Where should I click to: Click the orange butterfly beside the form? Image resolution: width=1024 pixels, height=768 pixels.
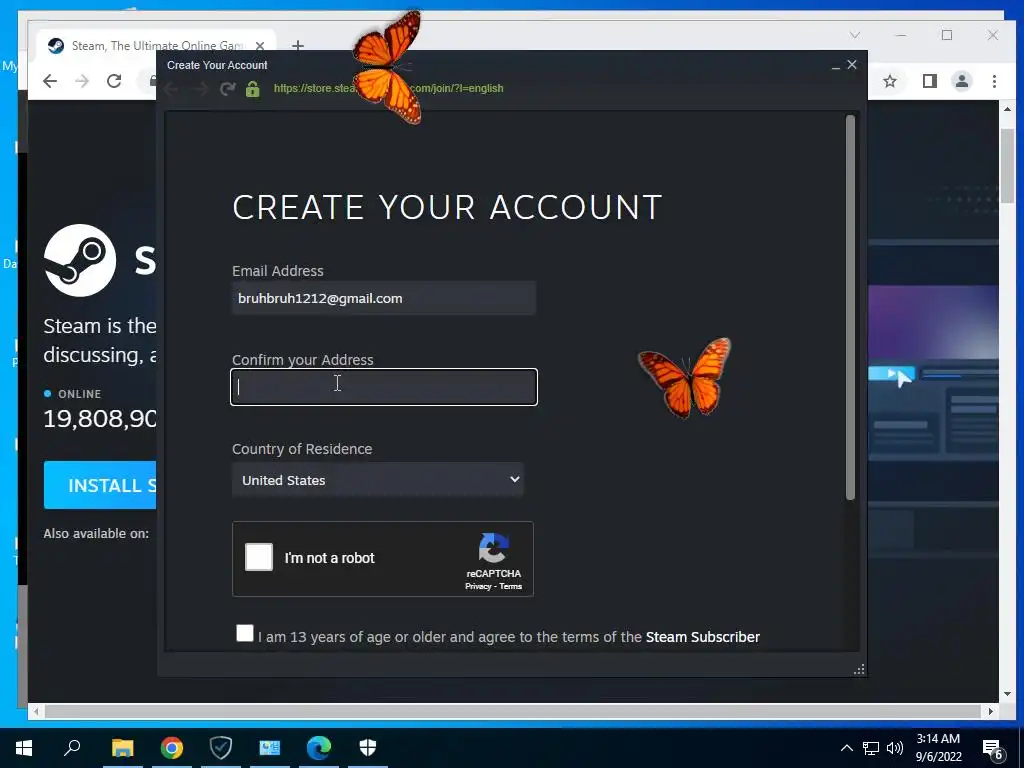[684, 377]
